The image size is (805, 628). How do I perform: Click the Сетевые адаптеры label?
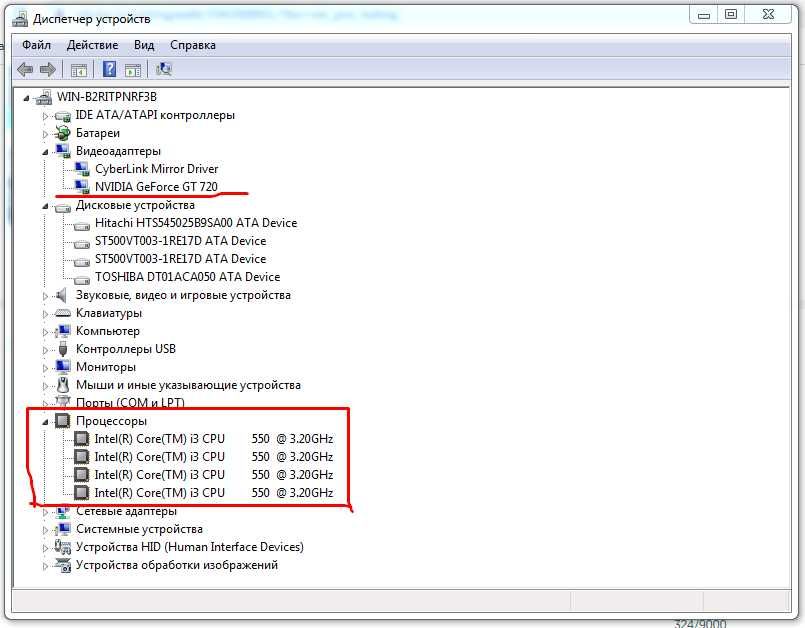pyautogui.click(x=126, y=511)
